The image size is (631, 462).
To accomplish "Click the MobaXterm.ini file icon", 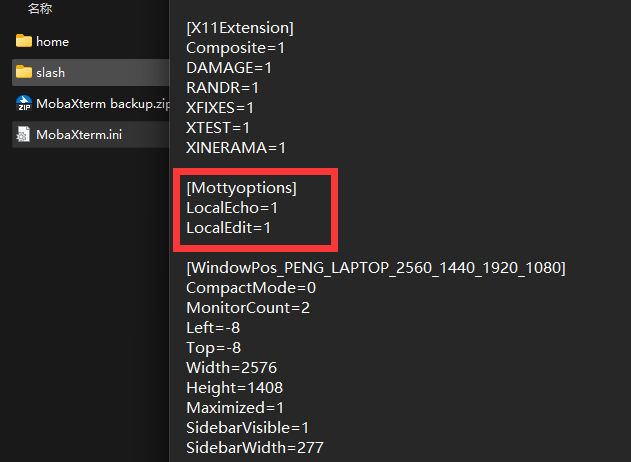I will click(x=24, y=134).
